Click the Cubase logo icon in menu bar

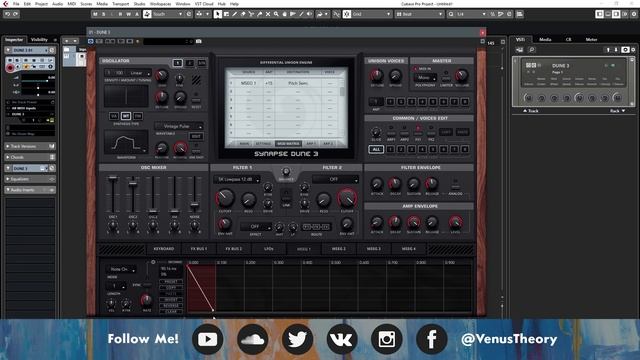point(5,4)
